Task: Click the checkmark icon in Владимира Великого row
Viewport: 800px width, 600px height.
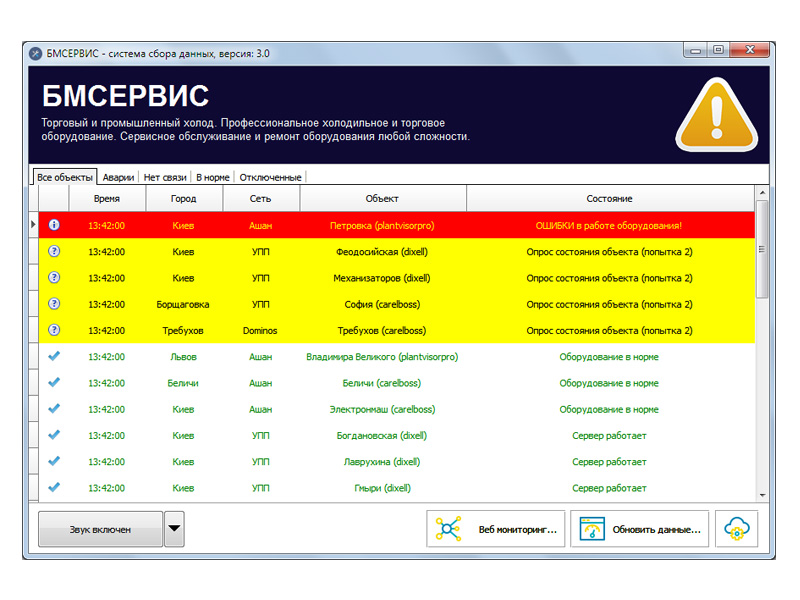Action: 54,356
